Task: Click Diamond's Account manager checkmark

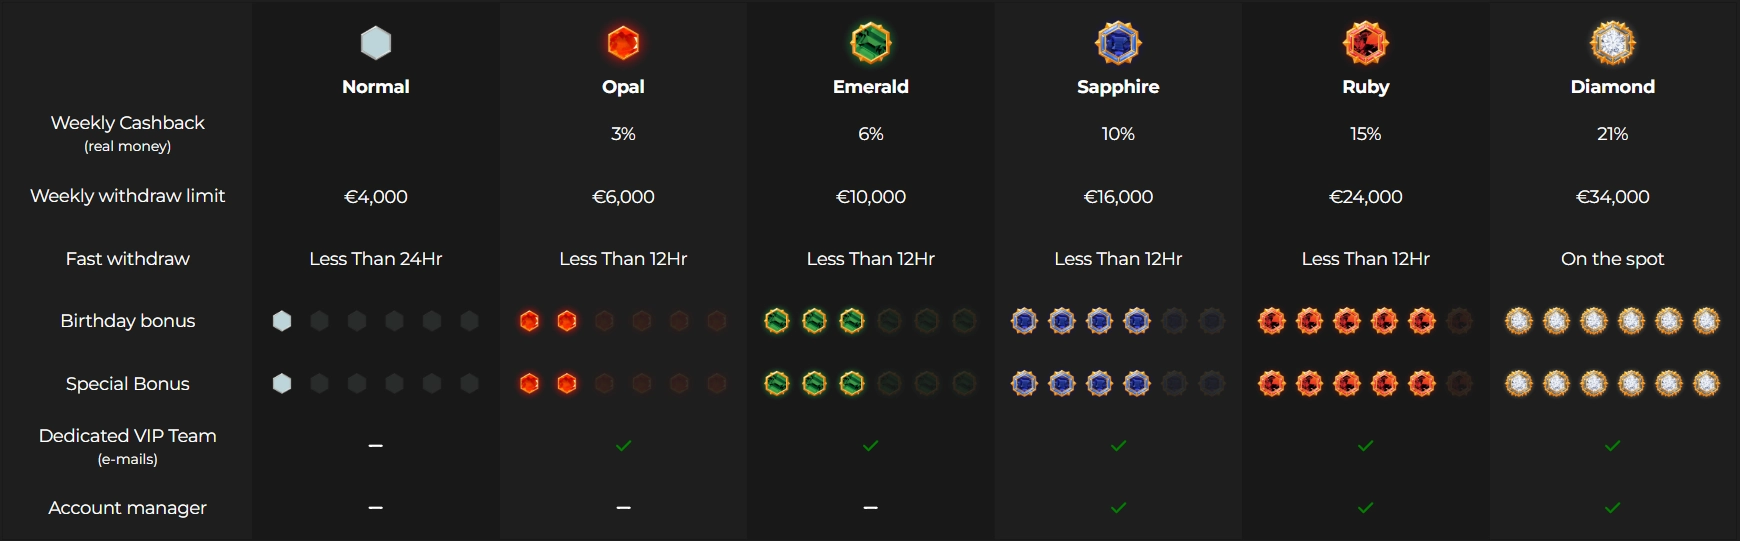Action: (1613, 508)
